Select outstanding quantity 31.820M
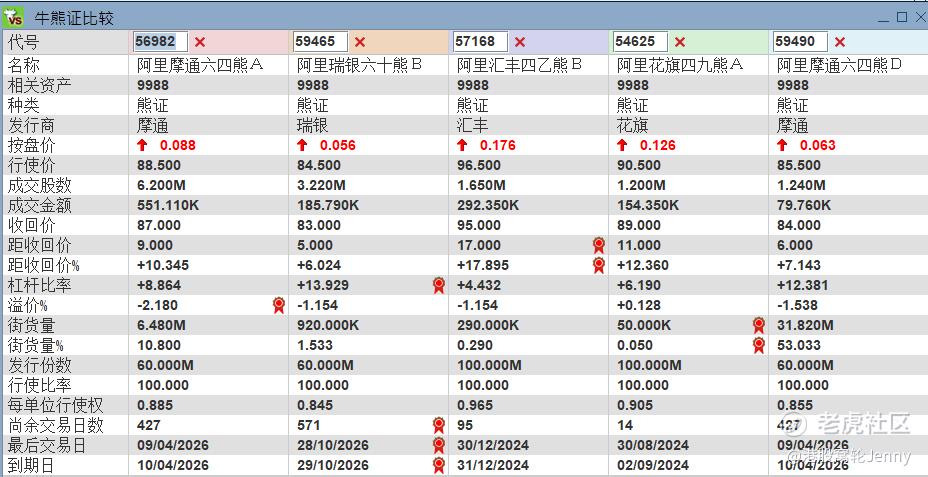 point(805,325)
